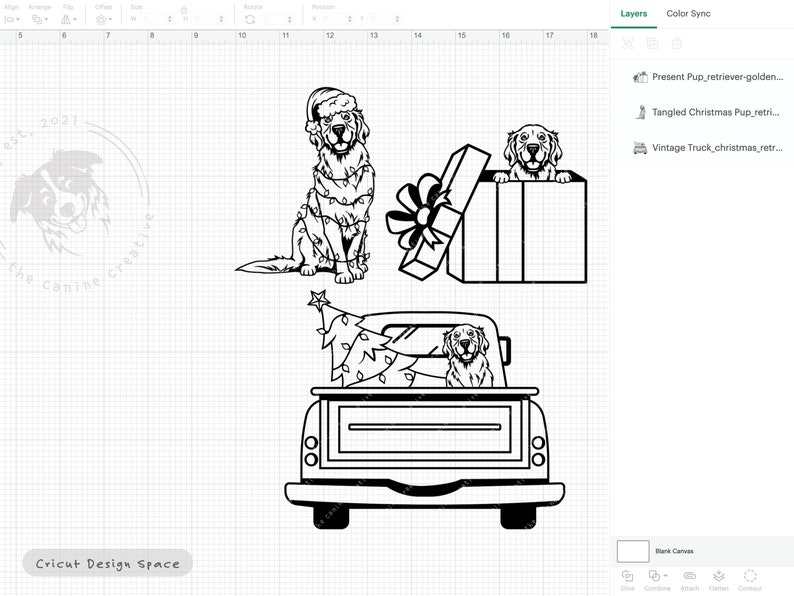Image resolution: width=794 pixels, height=596 pixels.
Task: Click the Group icon in Layers panel
Action: pos(628,44)
